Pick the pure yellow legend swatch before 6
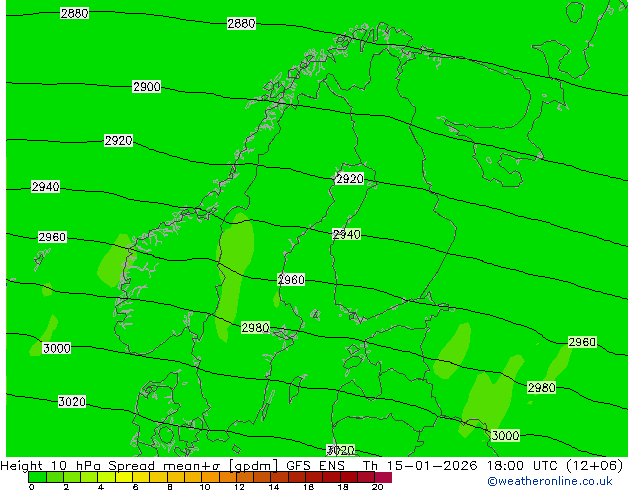This screenshot has width=634, height=490. coord(124,477)
